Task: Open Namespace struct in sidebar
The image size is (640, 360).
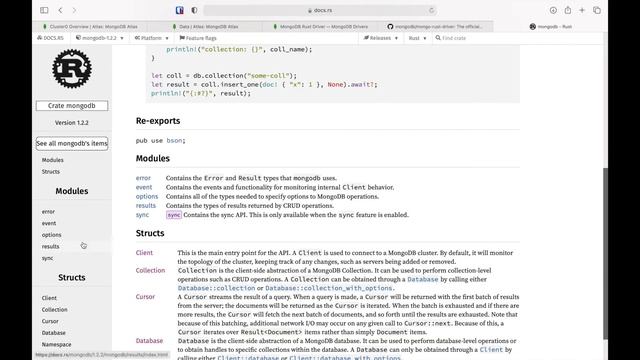Action: 56,344
